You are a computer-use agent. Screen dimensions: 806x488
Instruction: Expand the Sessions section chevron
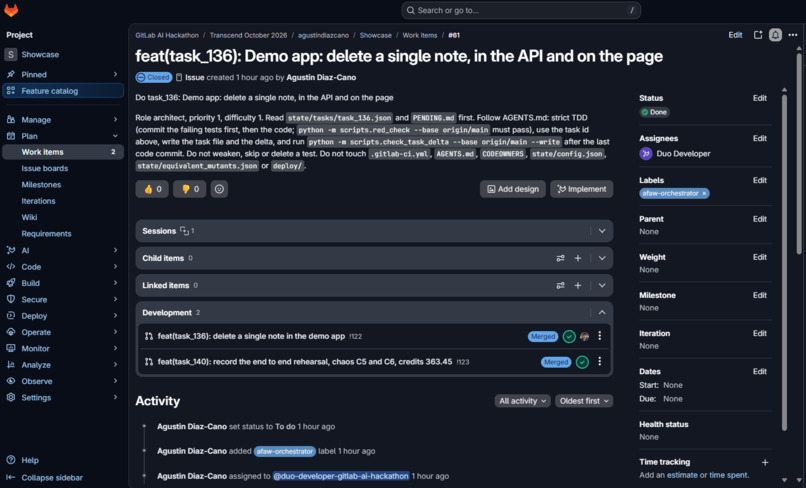click(602, 231)
